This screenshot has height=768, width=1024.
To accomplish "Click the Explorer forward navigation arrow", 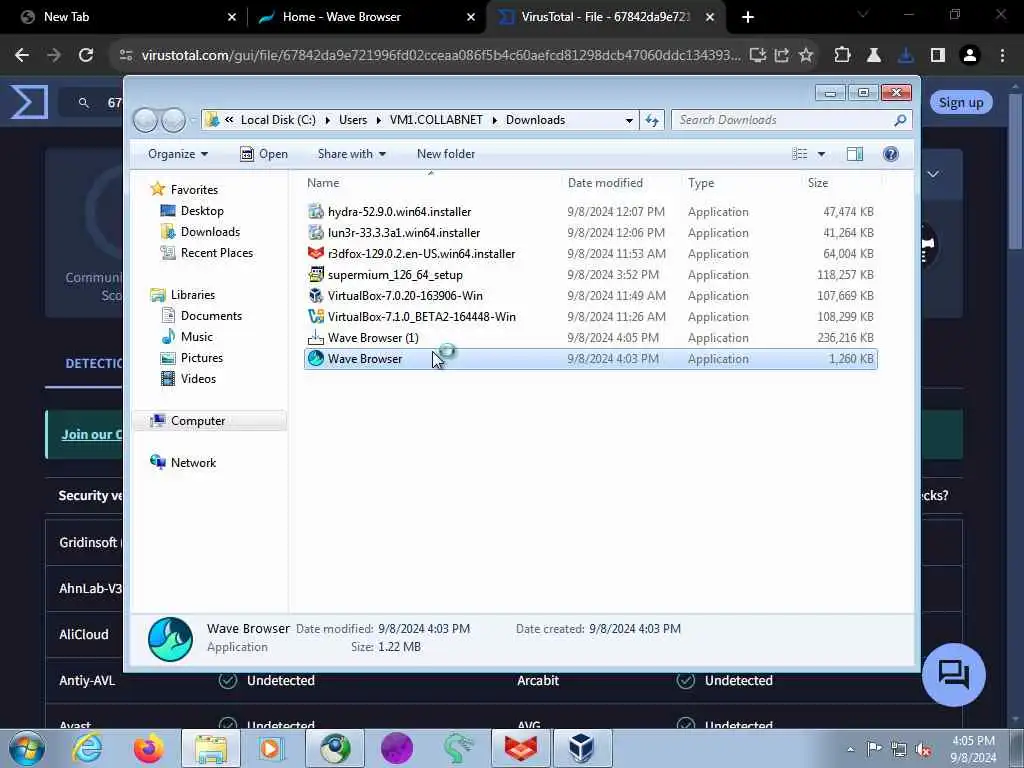I will 174,120.
